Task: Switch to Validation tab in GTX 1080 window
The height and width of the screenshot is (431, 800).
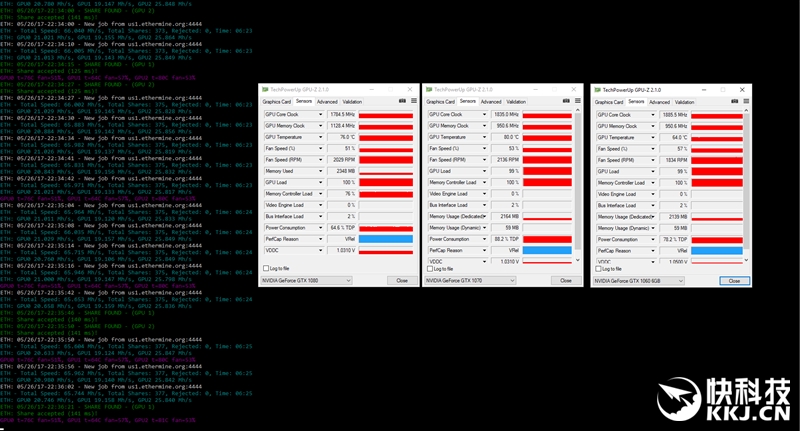Action: (352, 102)
